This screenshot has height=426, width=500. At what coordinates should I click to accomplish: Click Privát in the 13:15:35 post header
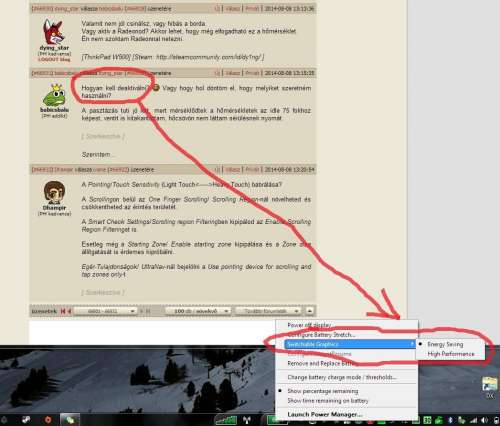point(252,73)
